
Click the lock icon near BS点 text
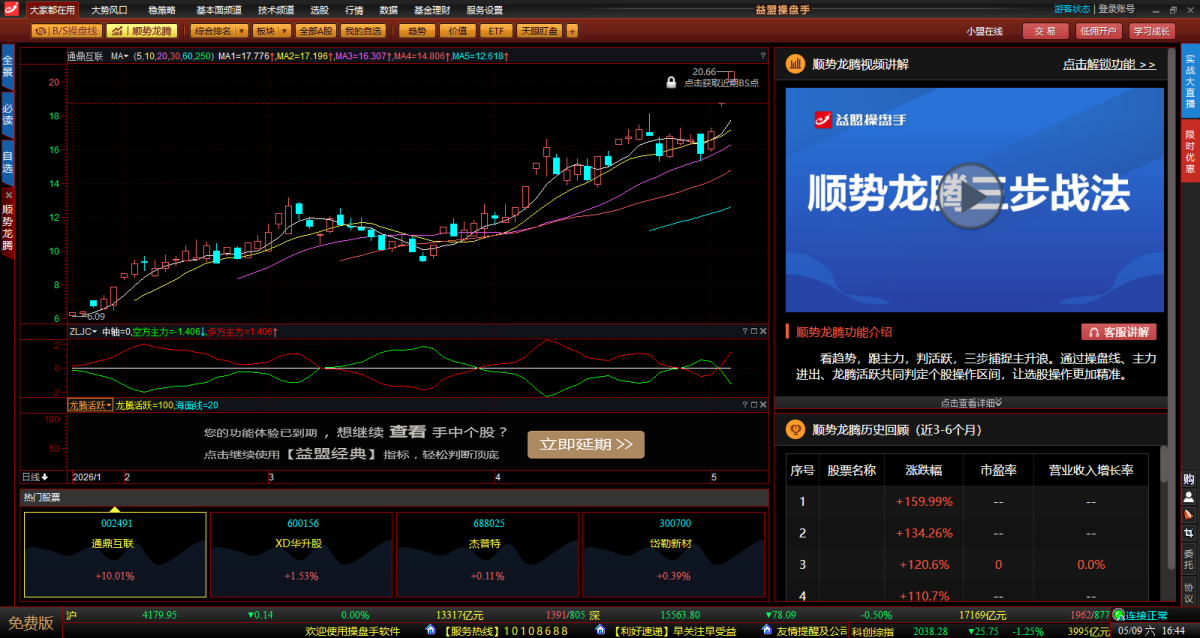[672, 83]
